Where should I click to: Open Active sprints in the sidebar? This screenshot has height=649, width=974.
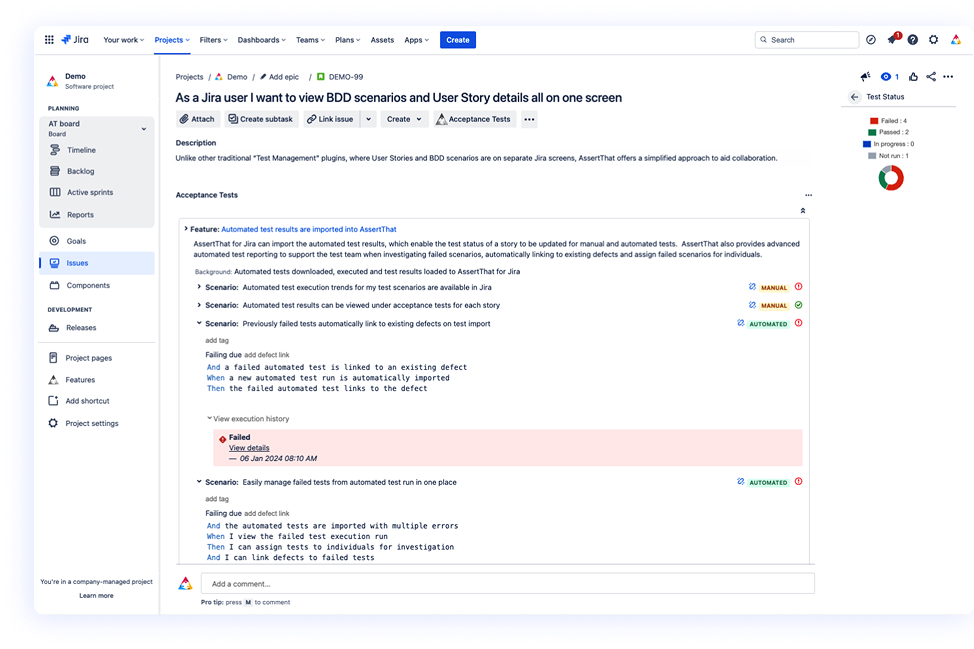coord(93,192)
